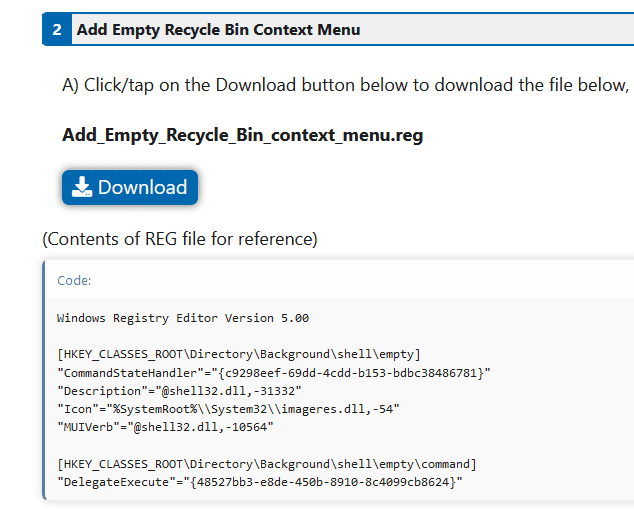Viewport: 634px width, 509px height.
Task: Click the Contents of REG file for reference text
Action: click(180, 239)
